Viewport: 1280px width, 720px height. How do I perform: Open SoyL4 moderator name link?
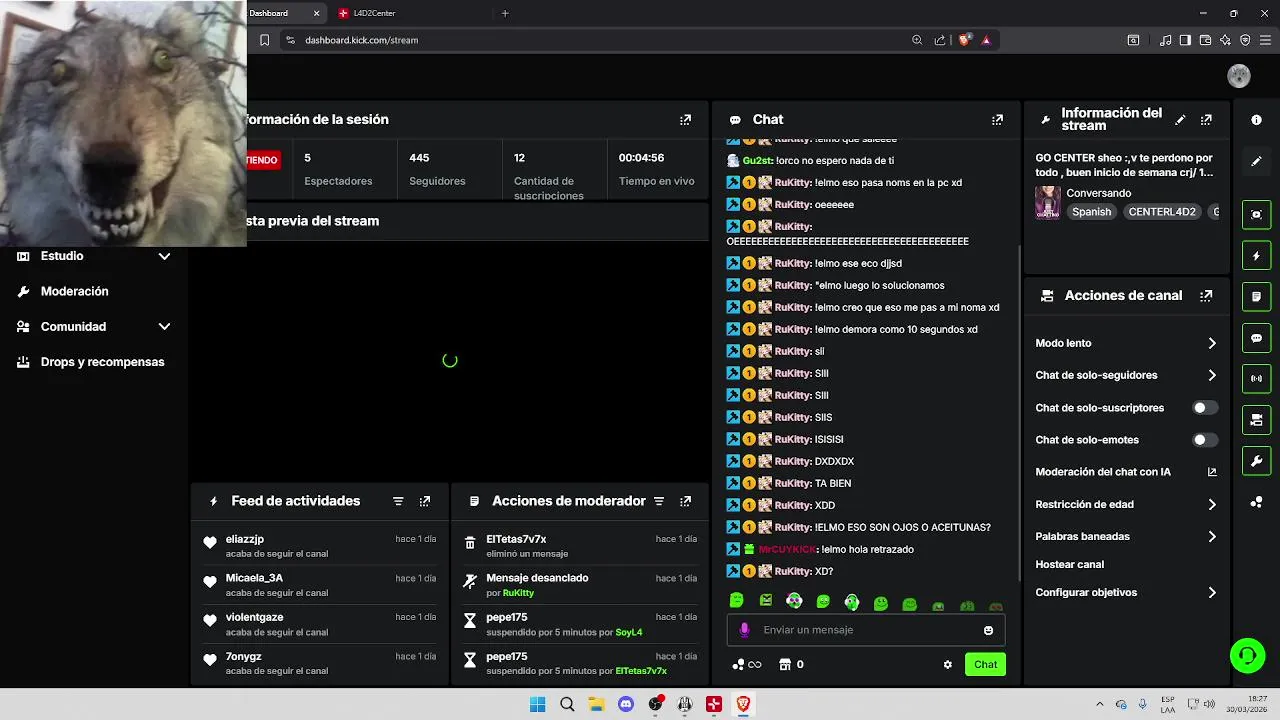[629, 632]
